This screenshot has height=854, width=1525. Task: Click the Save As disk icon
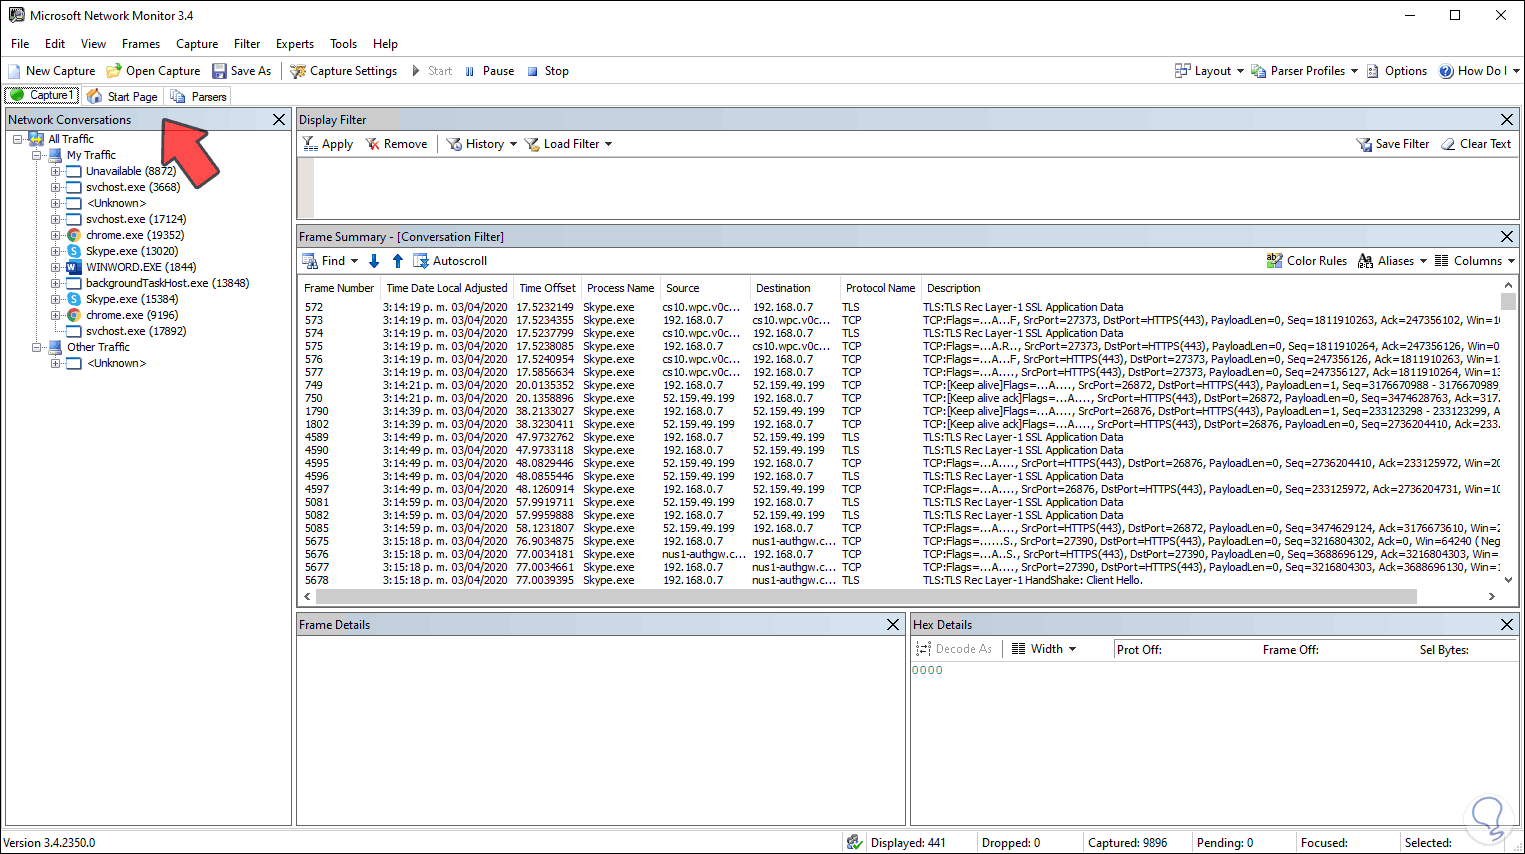click(x=219, y=71)
